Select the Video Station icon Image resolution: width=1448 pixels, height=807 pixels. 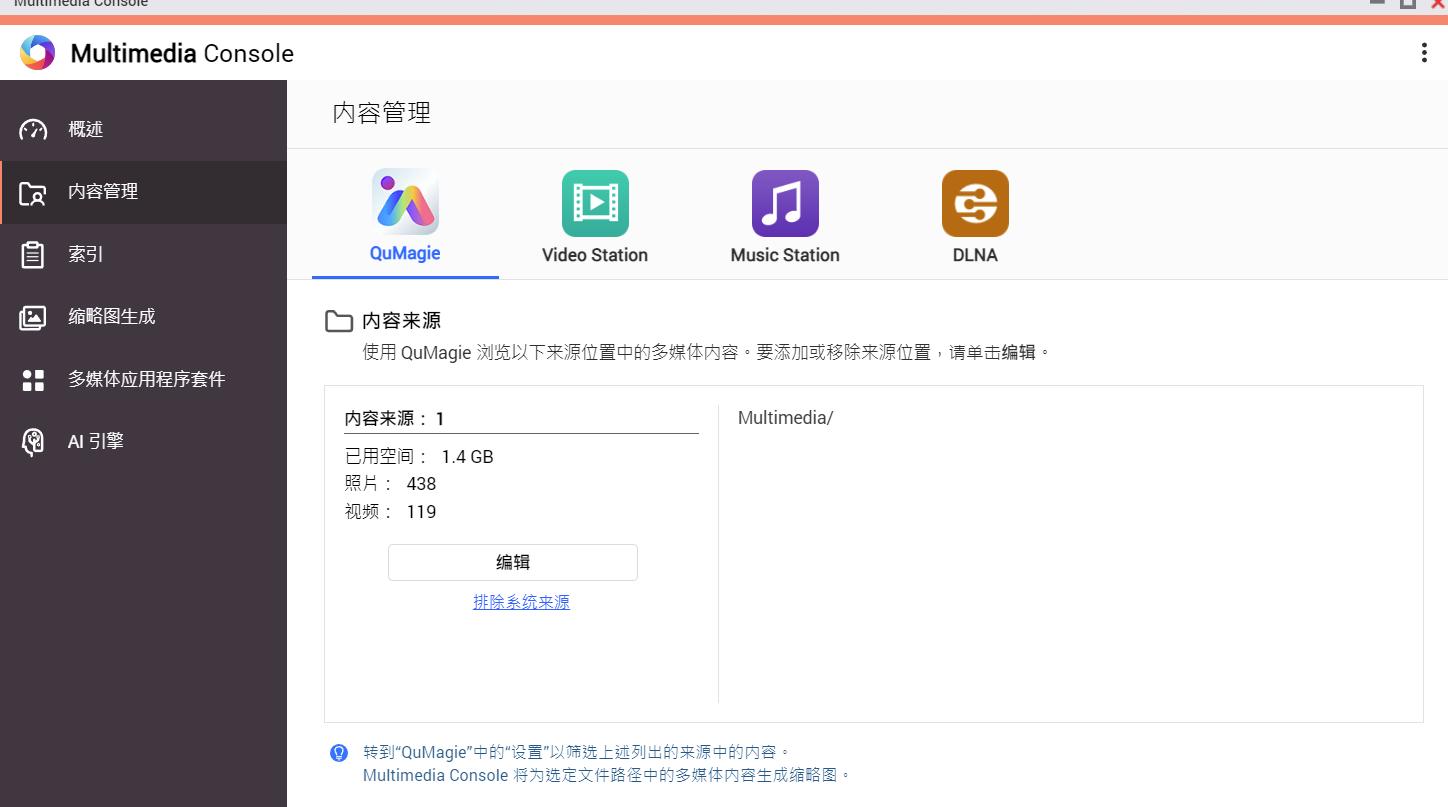coord(594,203)
